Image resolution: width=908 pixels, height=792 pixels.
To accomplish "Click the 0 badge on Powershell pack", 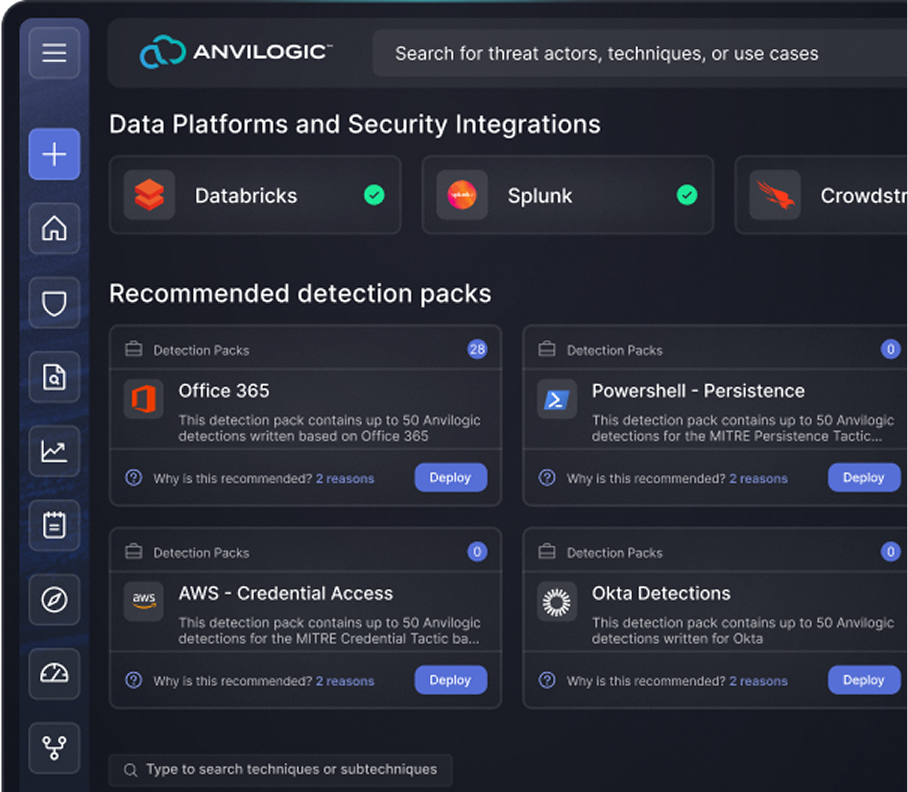I will [x=891, y=349].
